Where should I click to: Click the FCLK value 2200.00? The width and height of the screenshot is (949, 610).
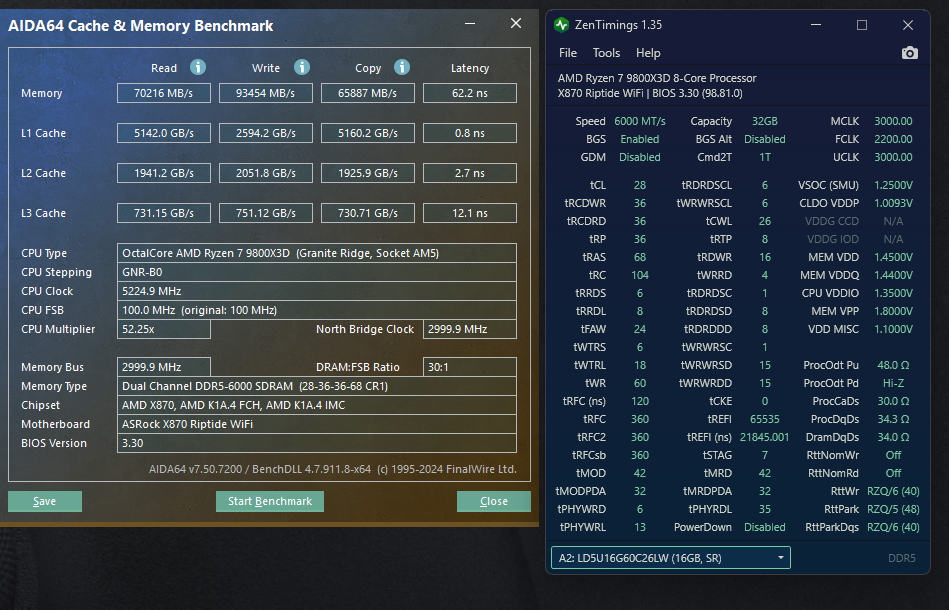(893, 139)
